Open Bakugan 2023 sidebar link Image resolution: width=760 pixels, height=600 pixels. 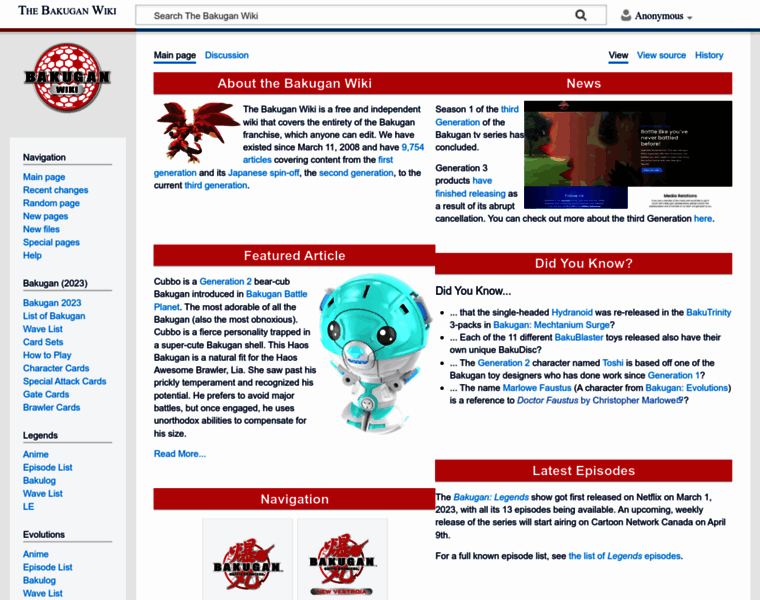tap(52, 303)
